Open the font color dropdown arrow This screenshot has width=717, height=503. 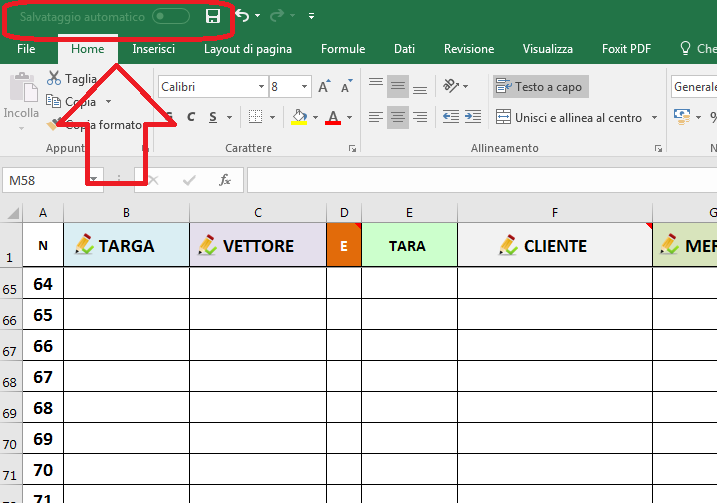pos(349,118)
